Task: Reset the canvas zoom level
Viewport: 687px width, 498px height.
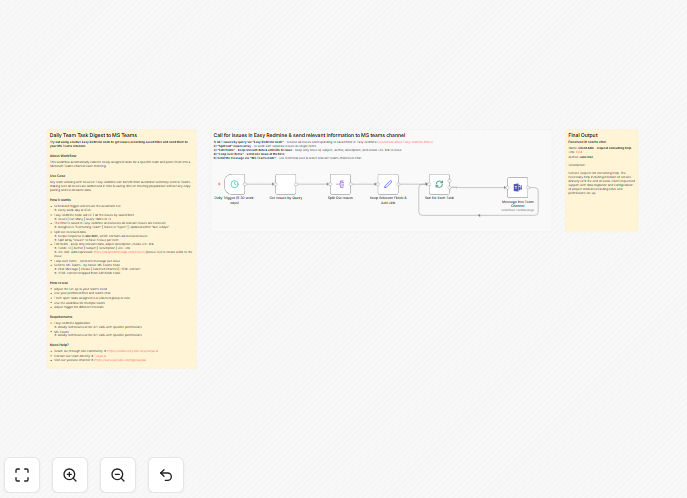Action: coord(166,475)
